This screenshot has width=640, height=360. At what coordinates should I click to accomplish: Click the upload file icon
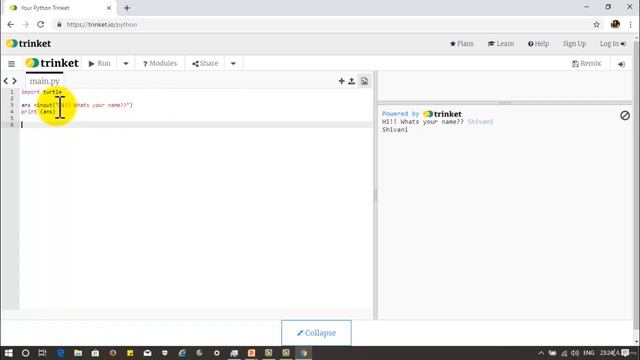(351, 81)
